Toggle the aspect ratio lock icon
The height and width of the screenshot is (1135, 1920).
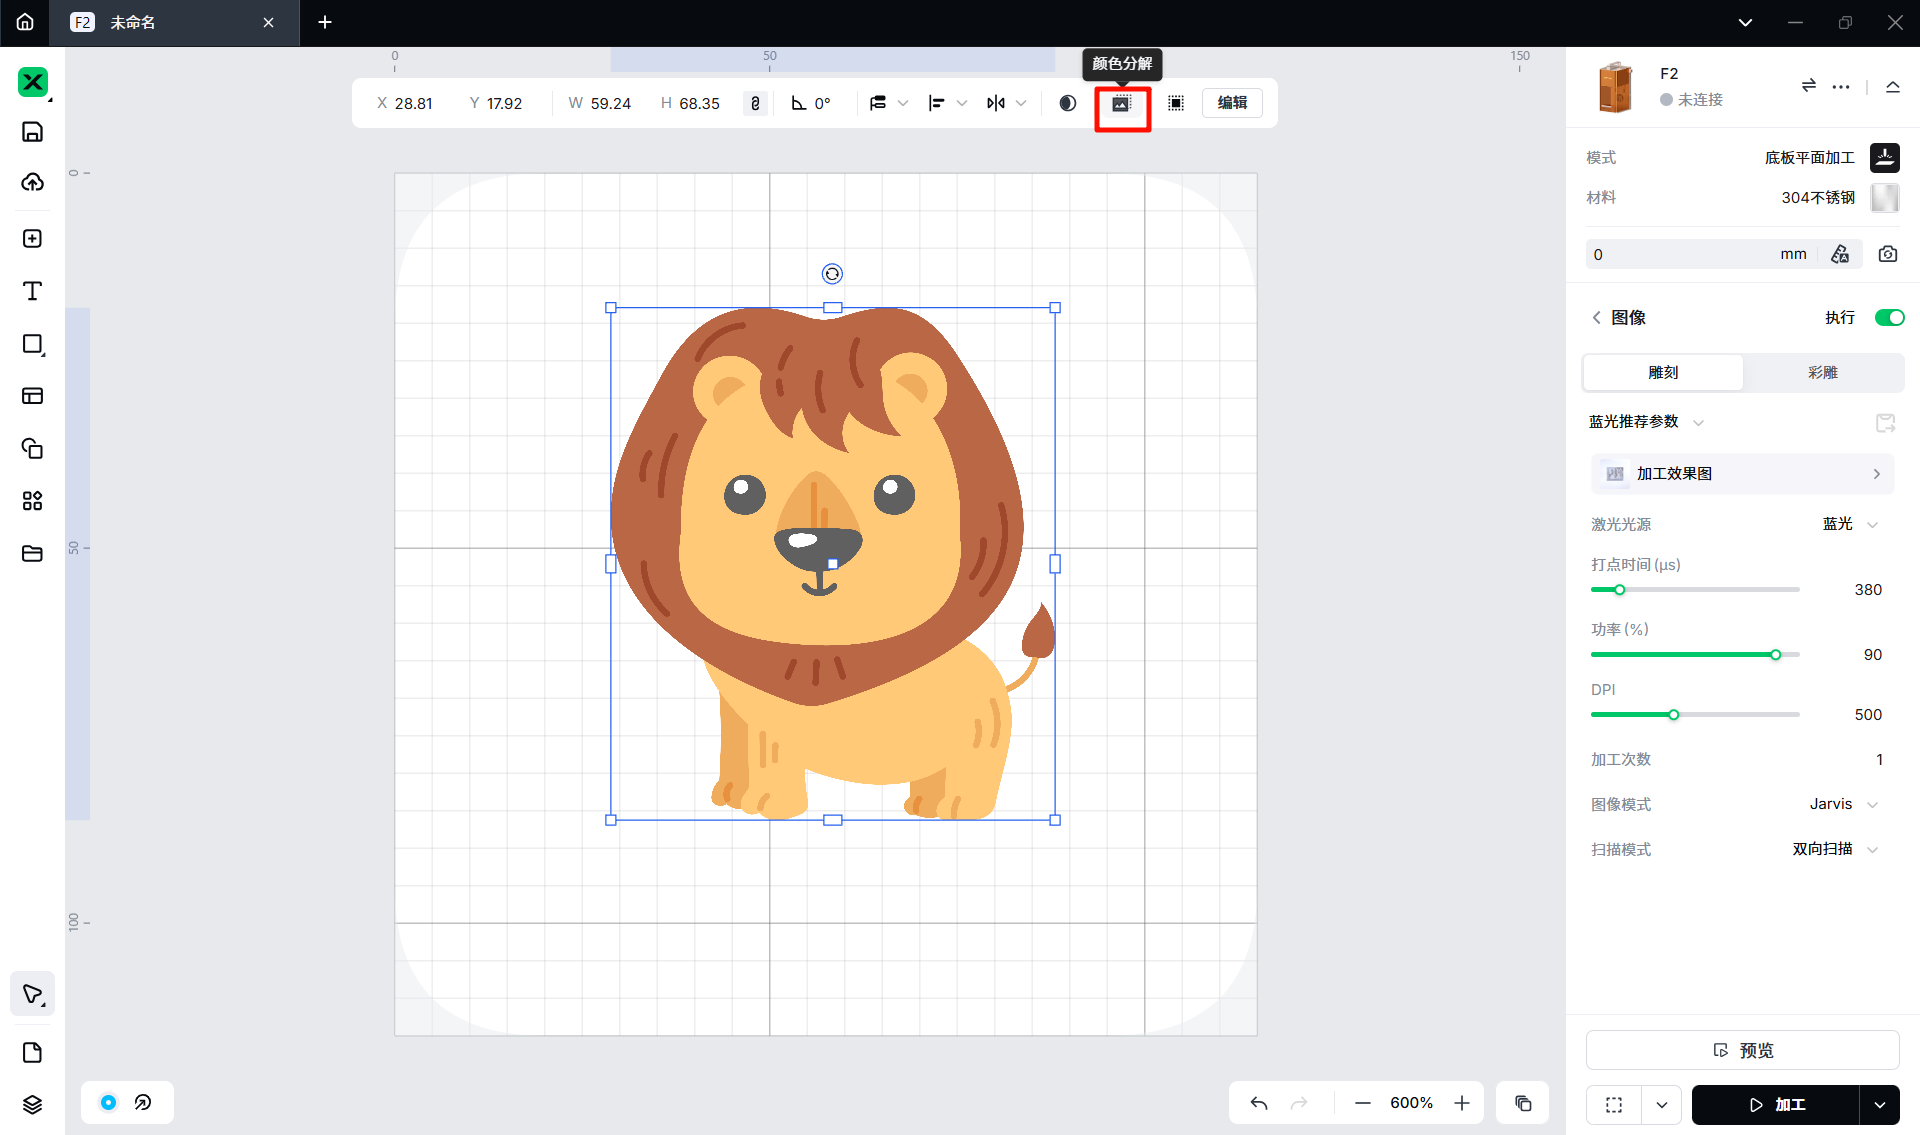click(755, 103)
